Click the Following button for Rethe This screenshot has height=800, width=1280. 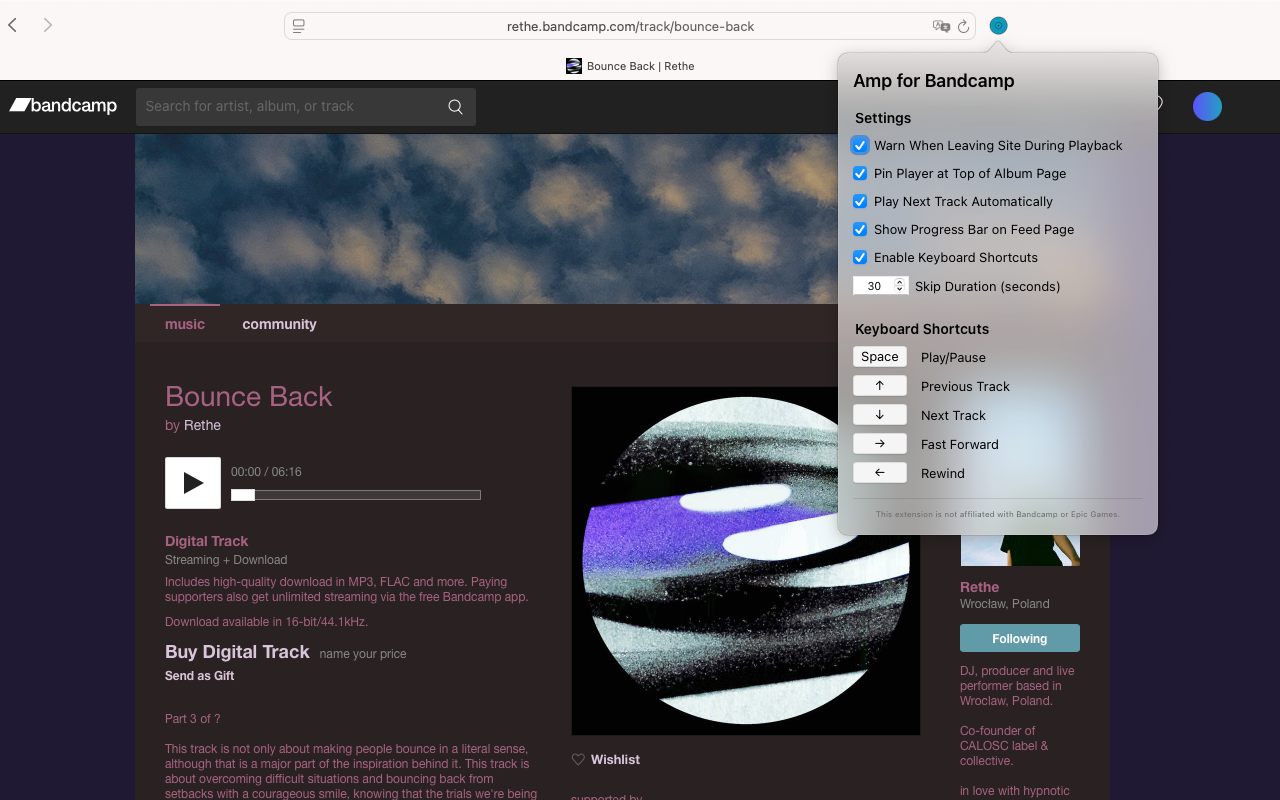pos(1019,637)
